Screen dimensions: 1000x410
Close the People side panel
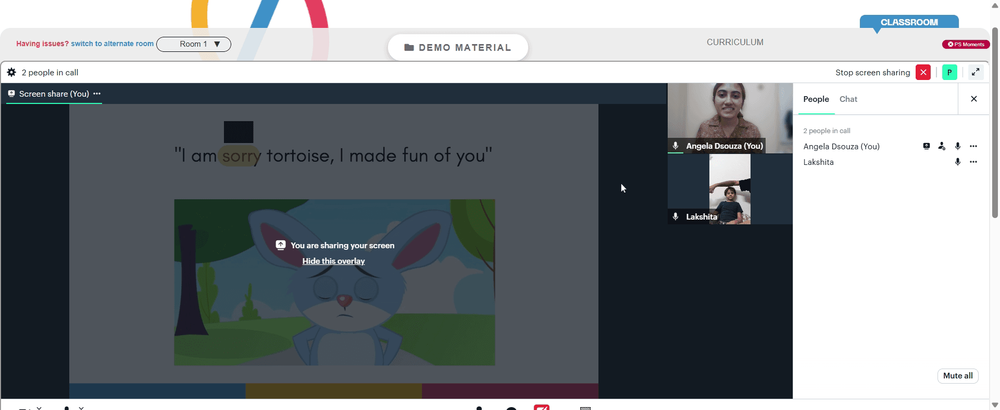[974, 99]
